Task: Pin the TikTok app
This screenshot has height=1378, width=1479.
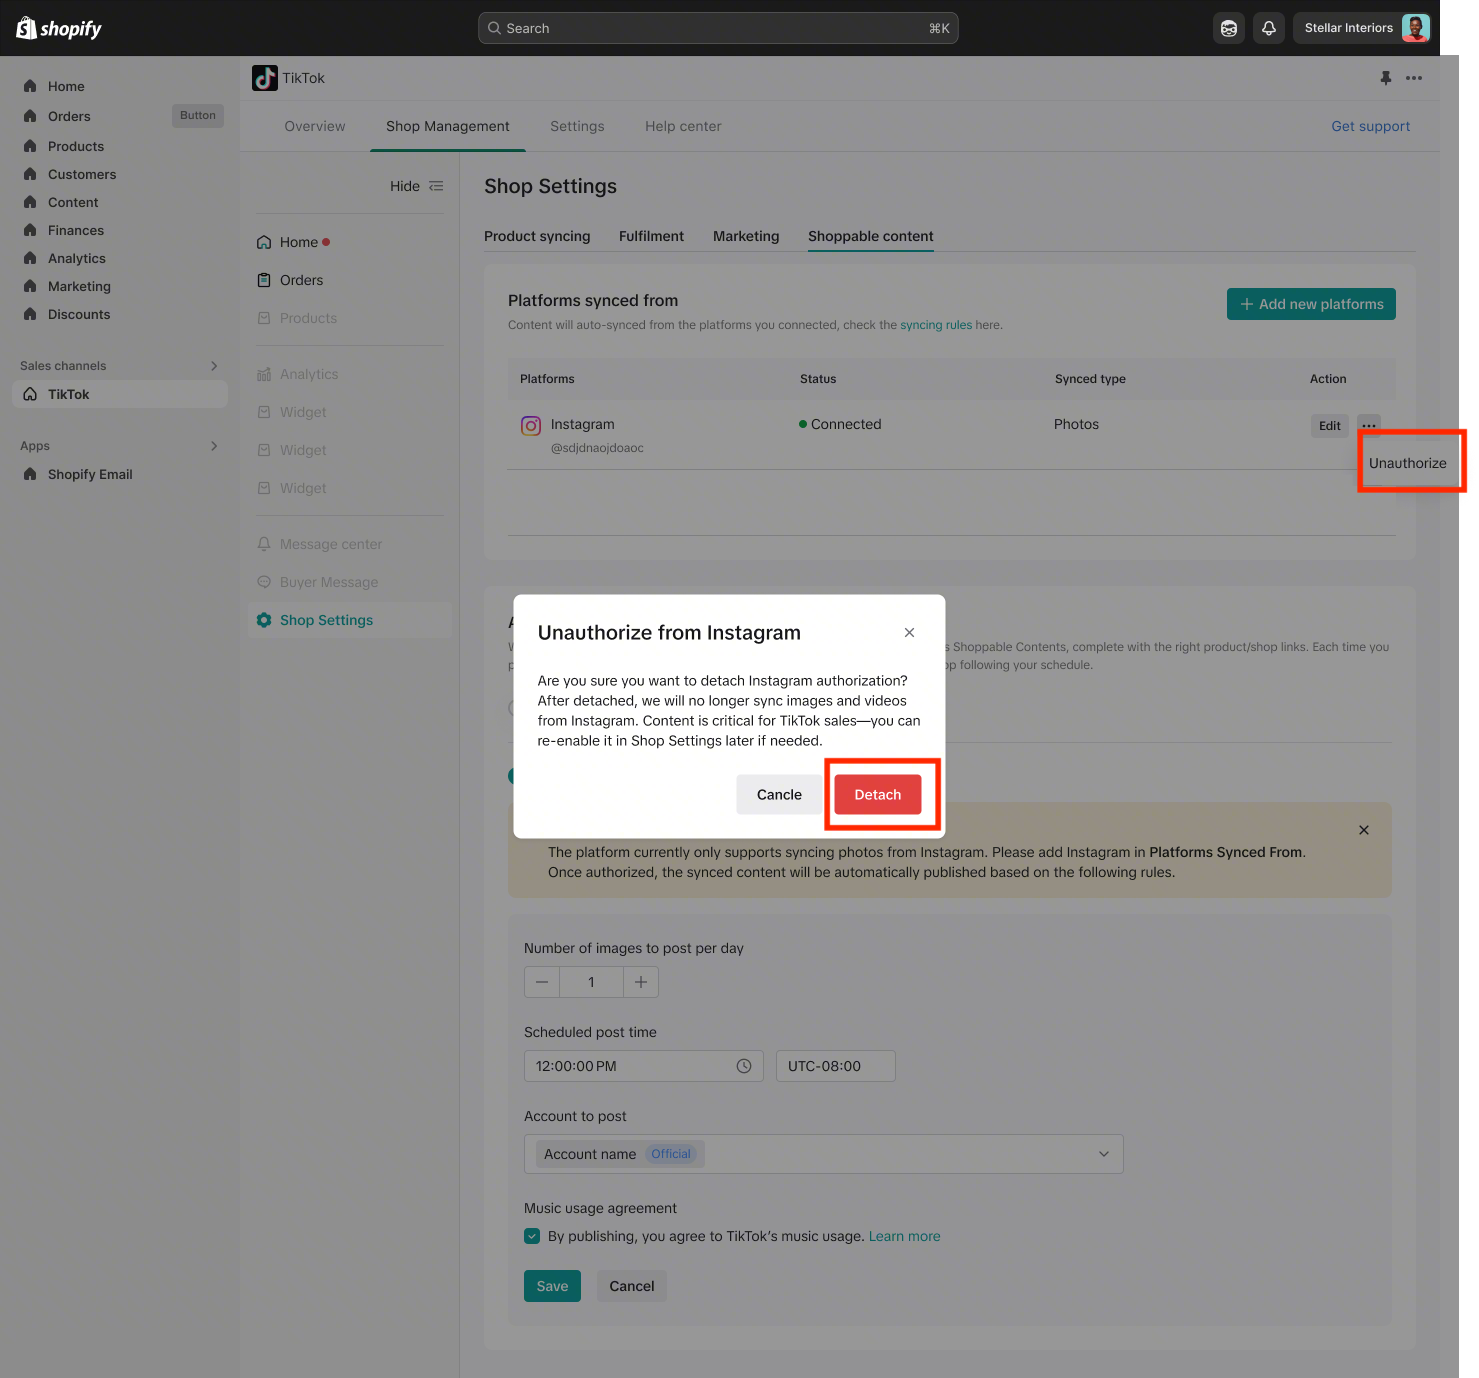Action: pos(1386,78)
